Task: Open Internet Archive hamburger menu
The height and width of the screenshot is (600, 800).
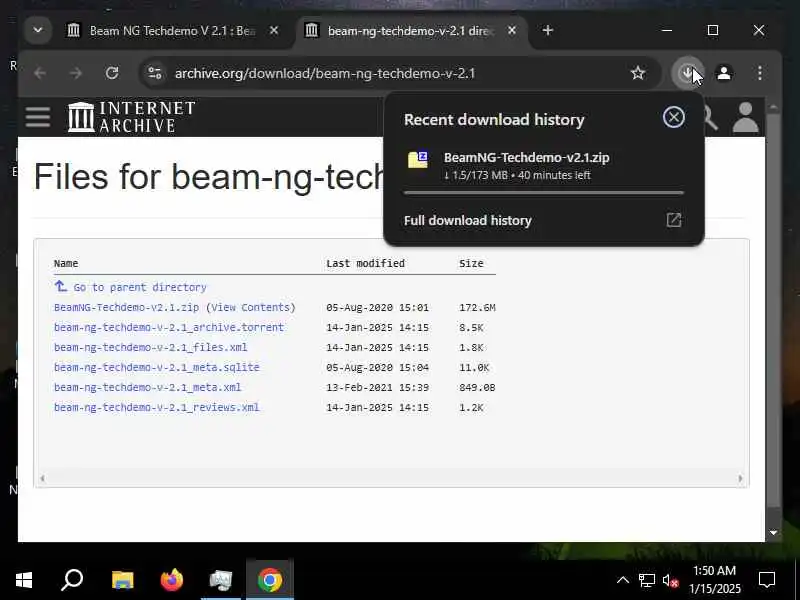Action: coord(38,117)
